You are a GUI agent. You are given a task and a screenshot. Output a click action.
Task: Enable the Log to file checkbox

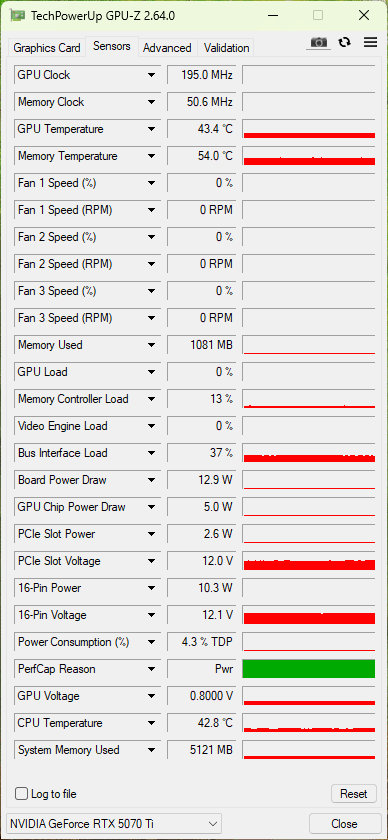(x=21, y=793)
